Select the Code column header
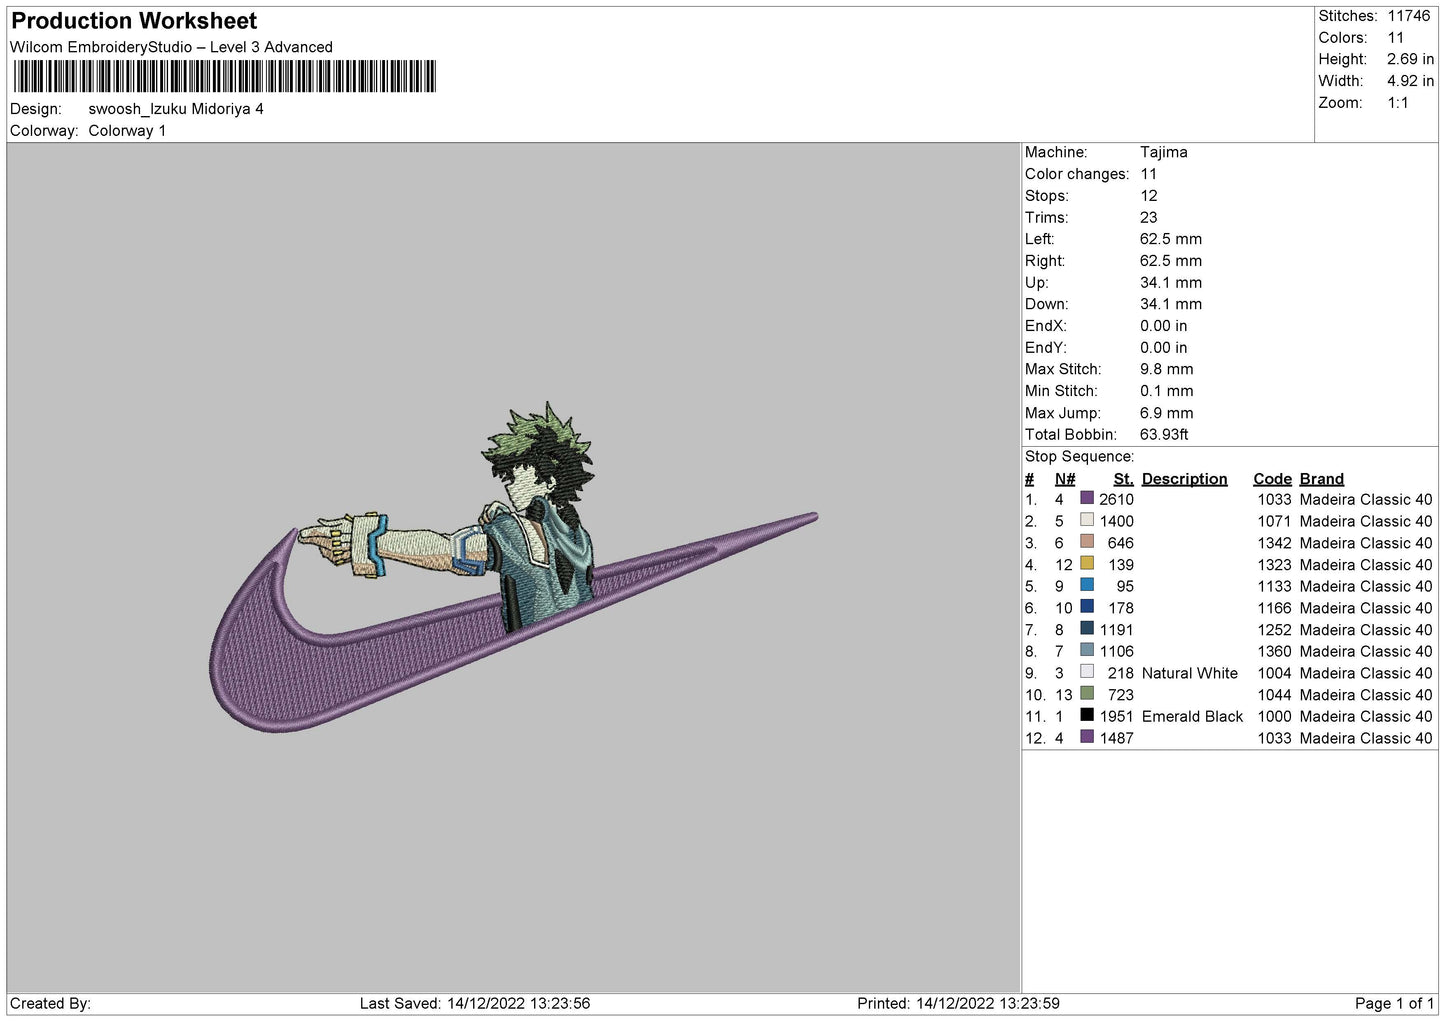The width and height of the screenshot is (1445, 1021). point(1272,479)
